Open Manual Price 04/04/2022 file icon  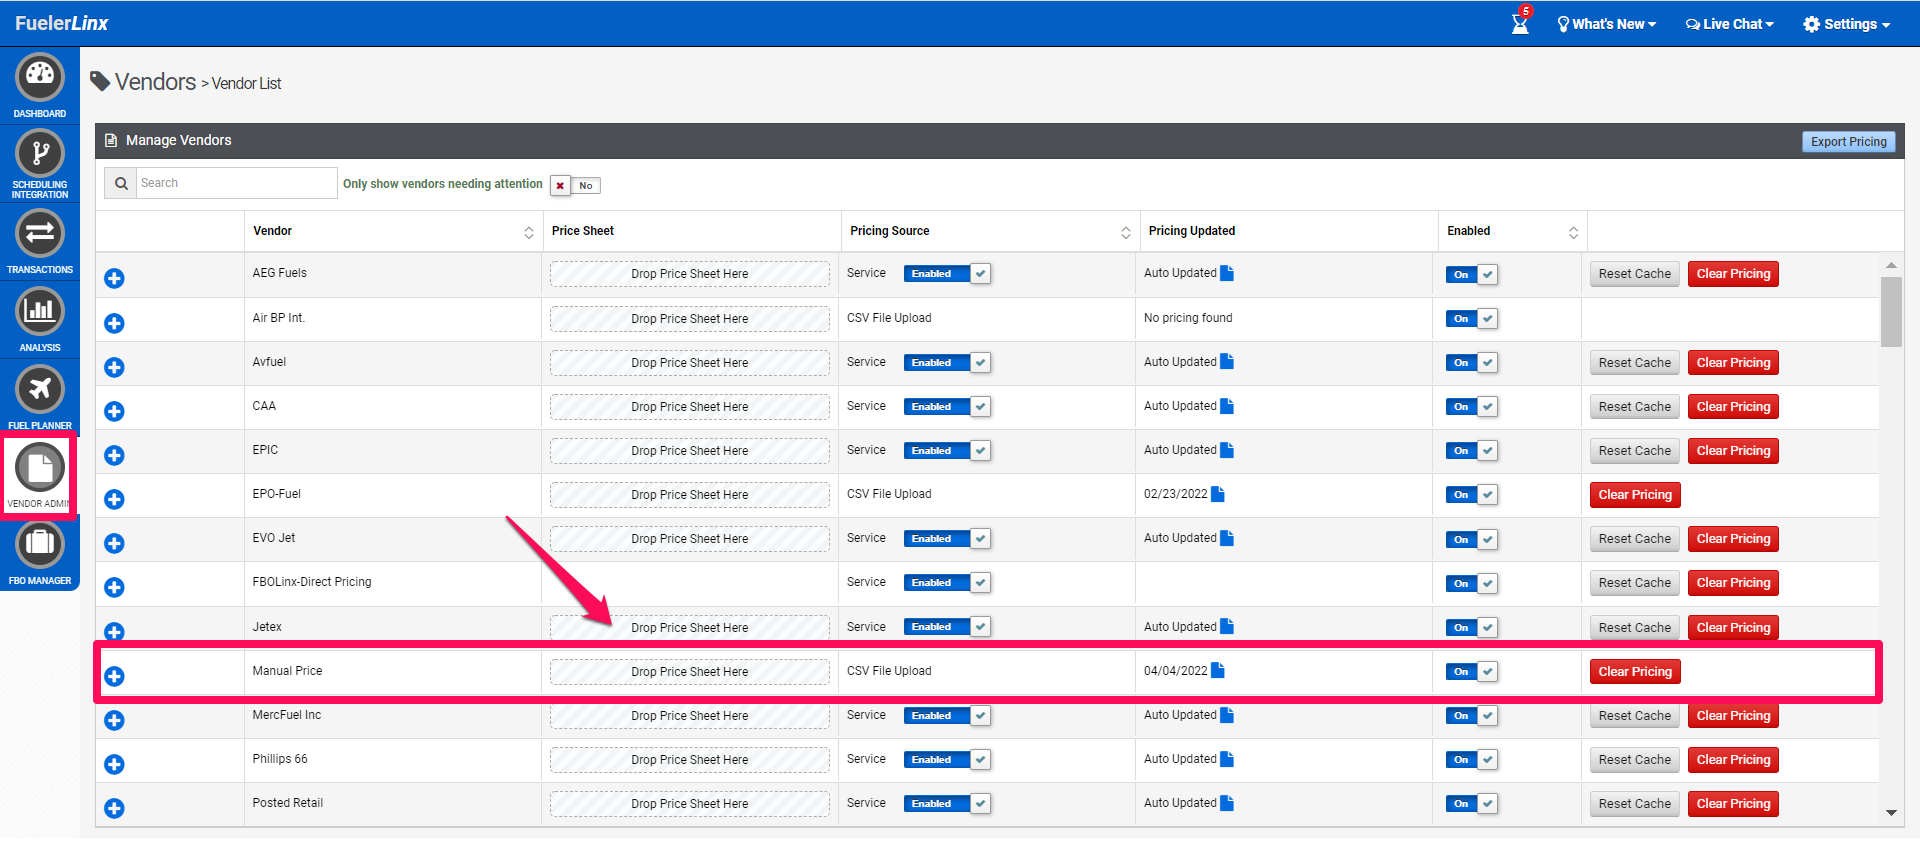tap(1218, 670)
